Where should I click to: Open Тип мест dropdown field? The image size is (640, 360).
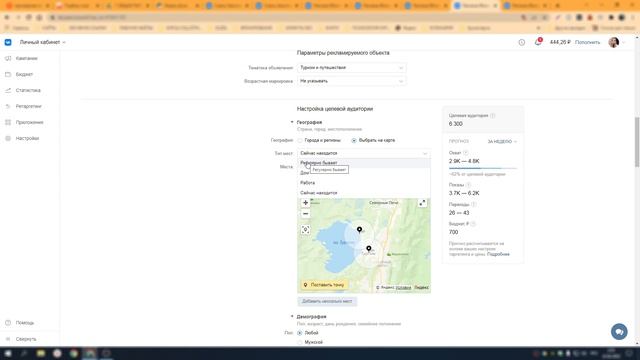pyautogui.click(x=364, y=153)
